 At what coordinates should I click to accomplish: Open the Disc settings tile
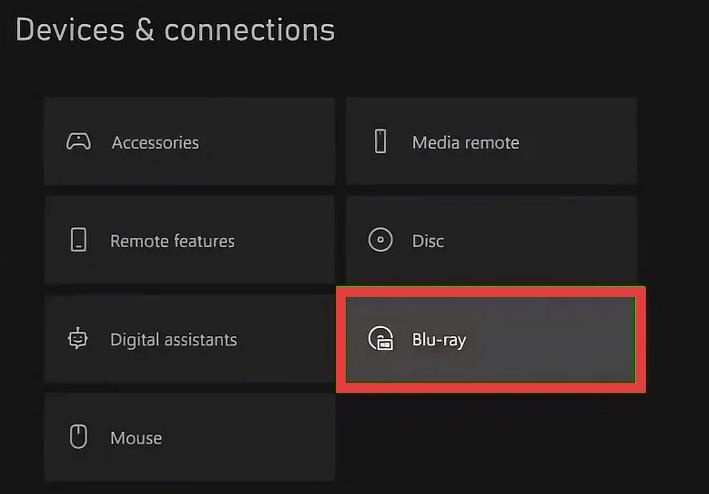pos(492,240)
